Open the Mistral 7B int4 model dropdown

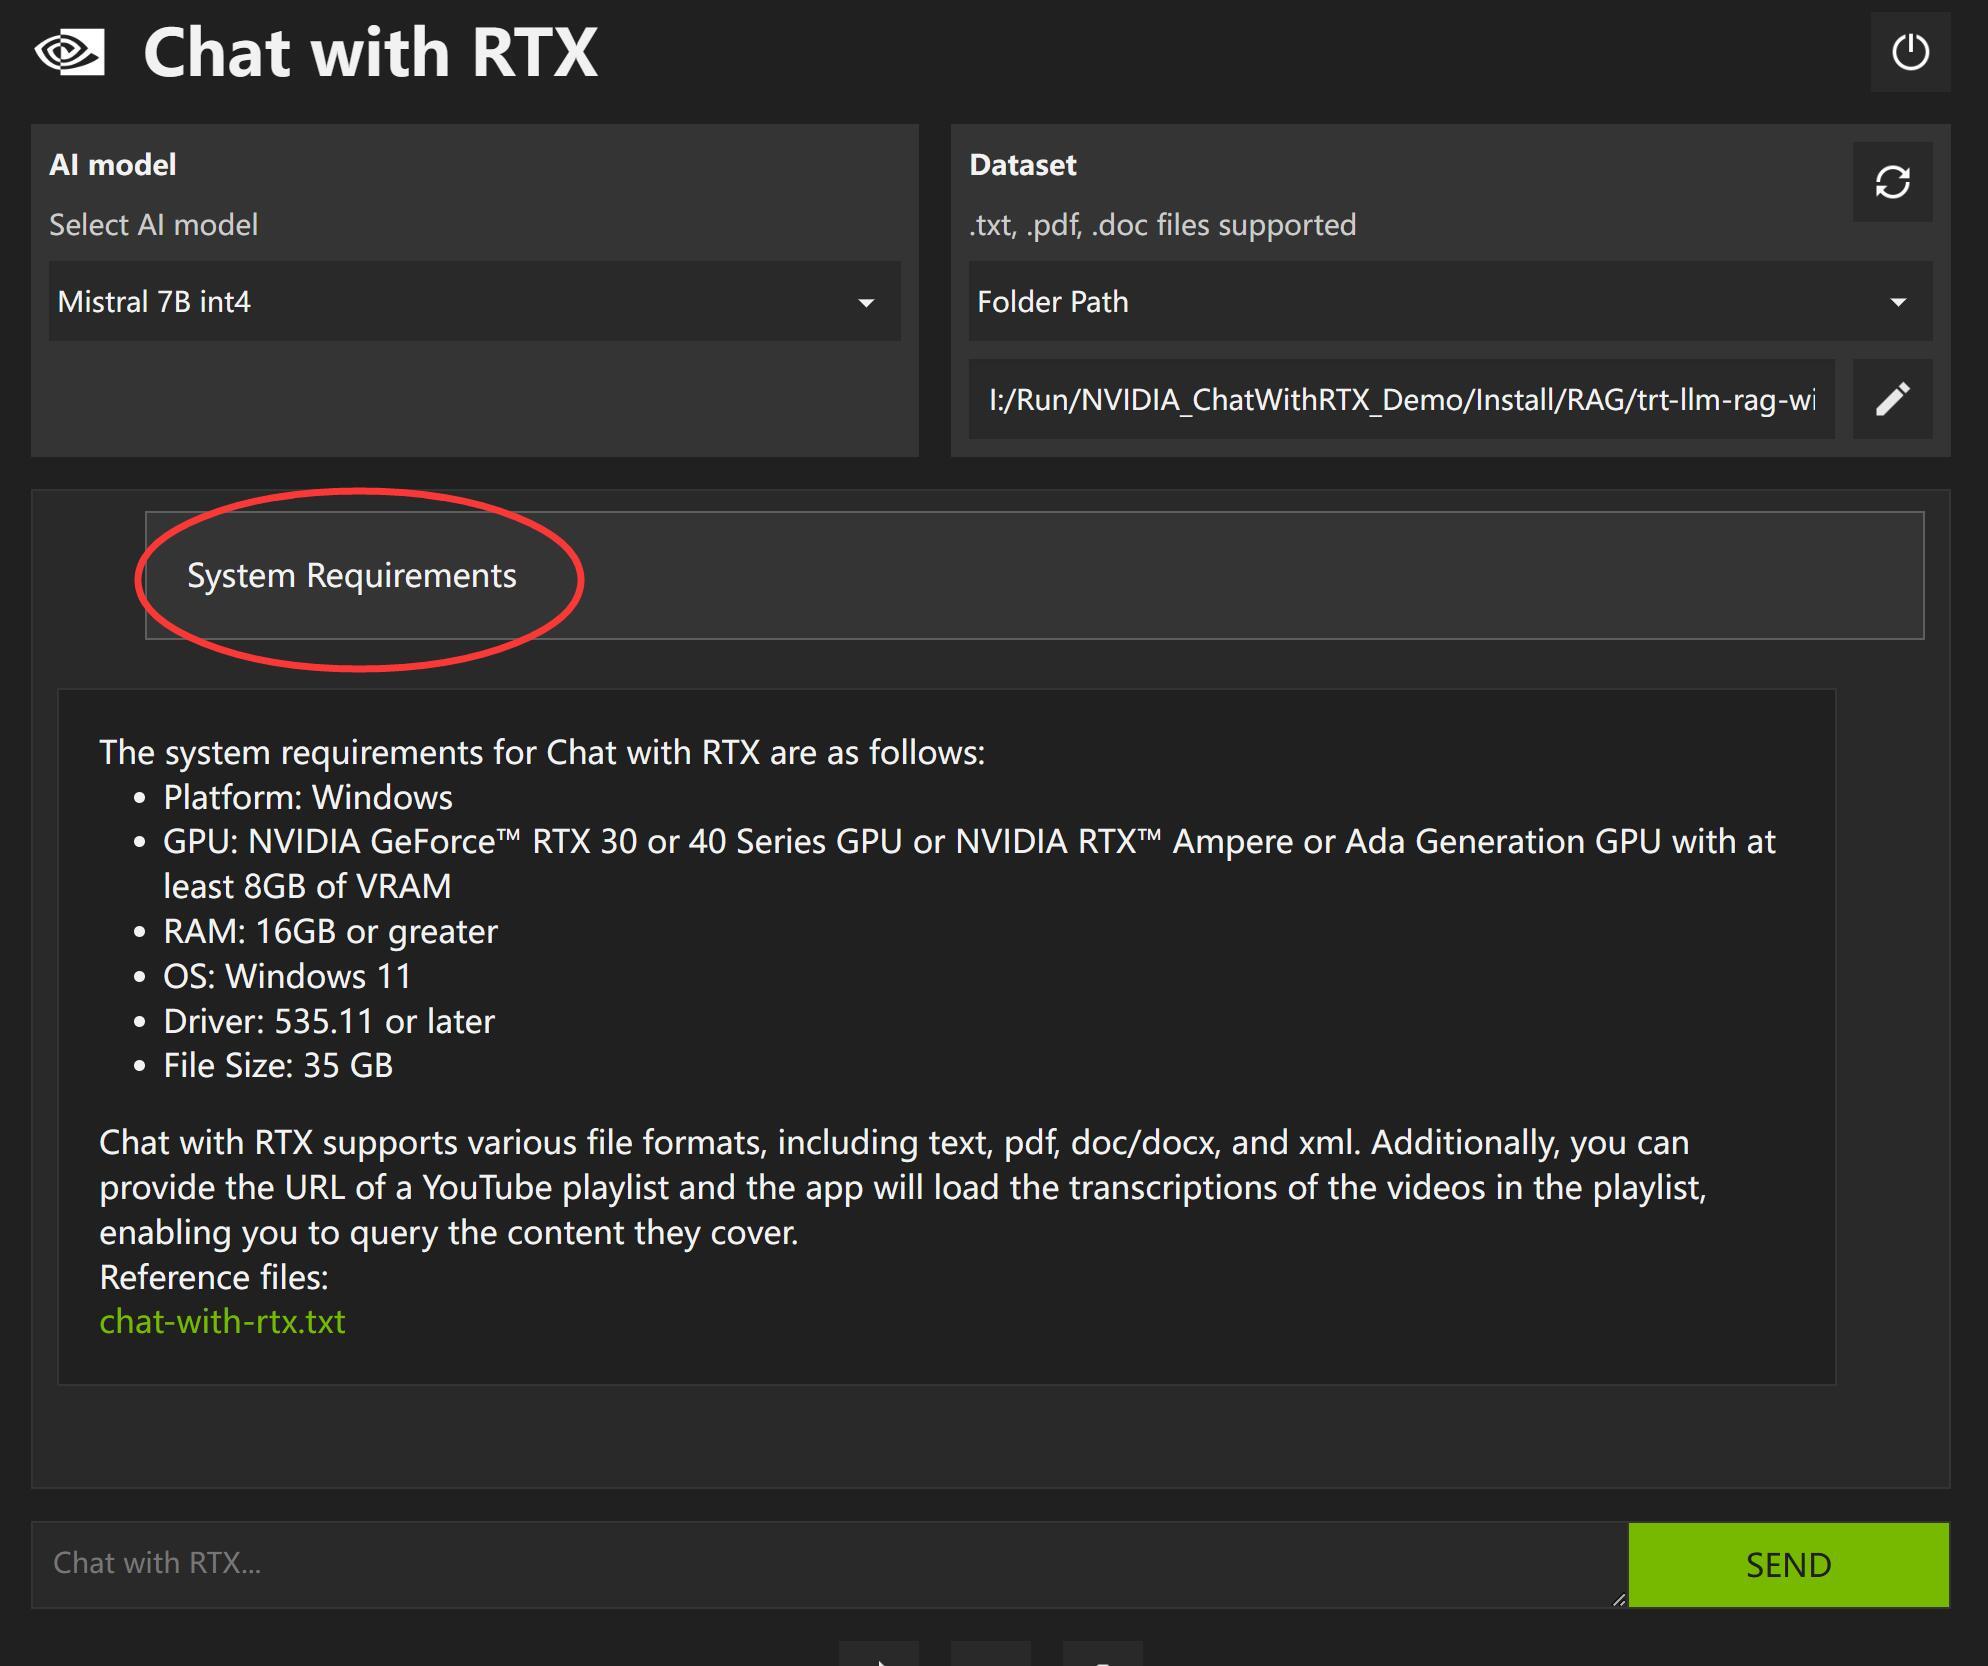[x=474, y=301]
